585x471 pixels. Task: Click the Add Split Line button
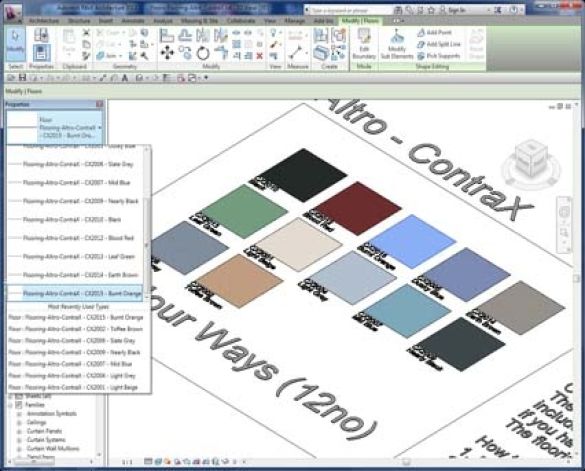point(439,44)
